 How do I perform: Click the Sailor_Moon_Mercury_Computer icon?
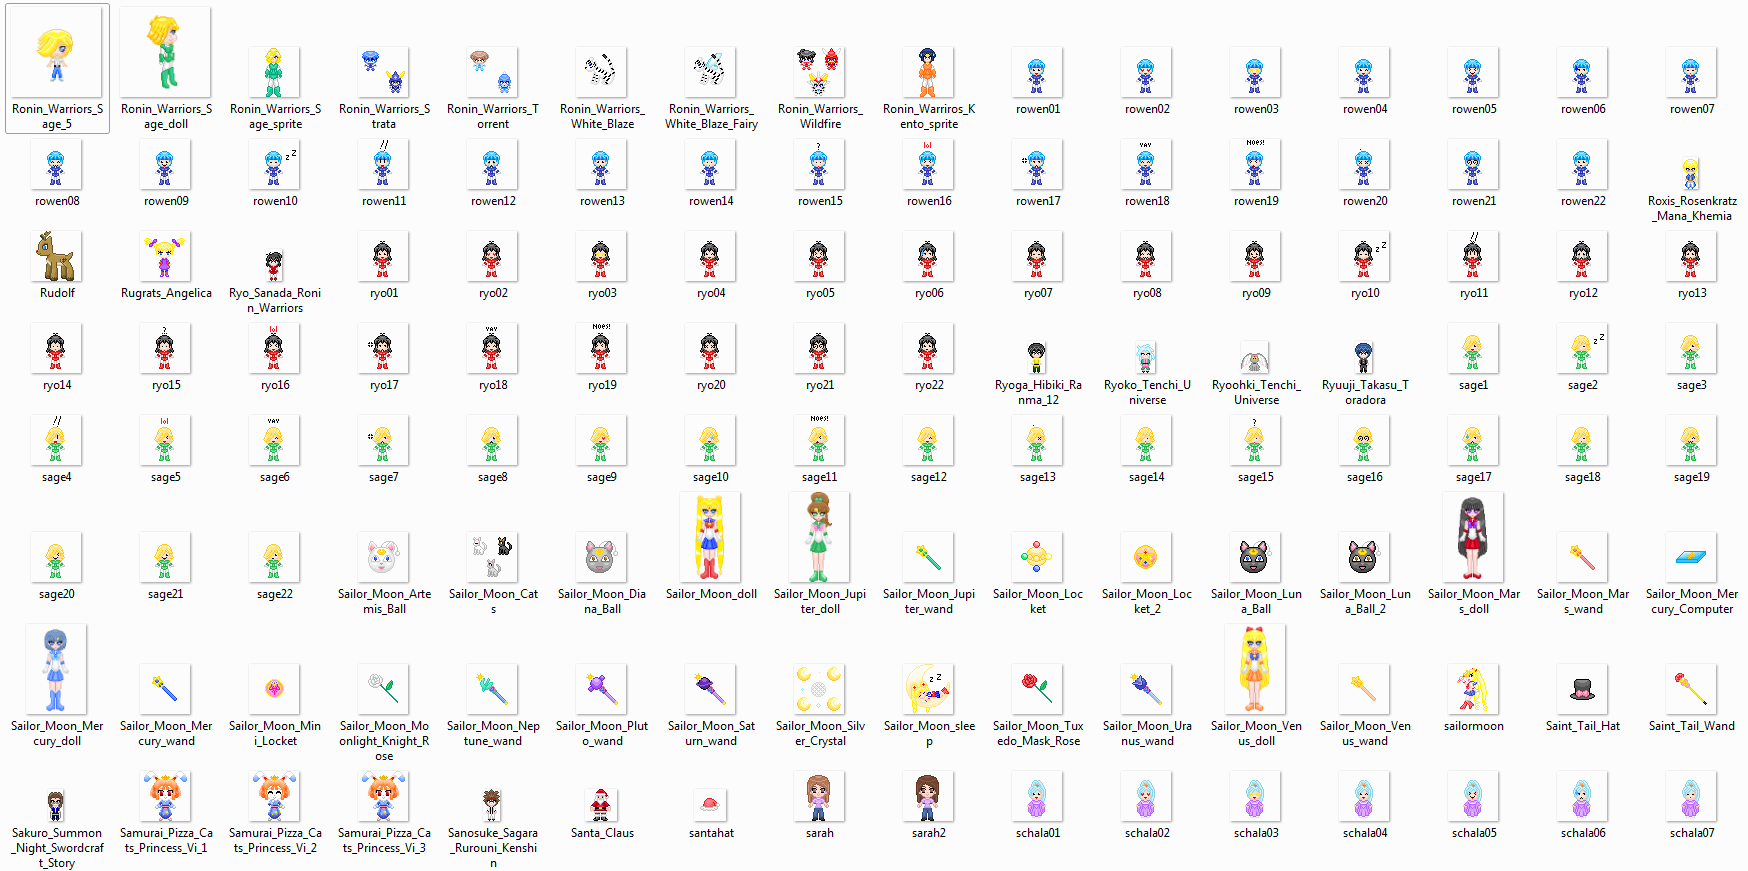[x=1691, y=557]
